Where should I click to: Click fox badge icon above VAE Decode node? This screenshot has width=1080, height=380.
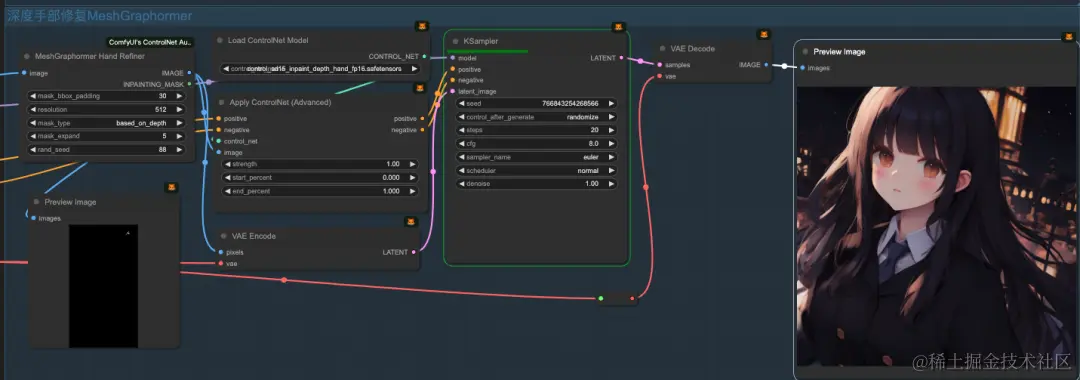(762, 34)
